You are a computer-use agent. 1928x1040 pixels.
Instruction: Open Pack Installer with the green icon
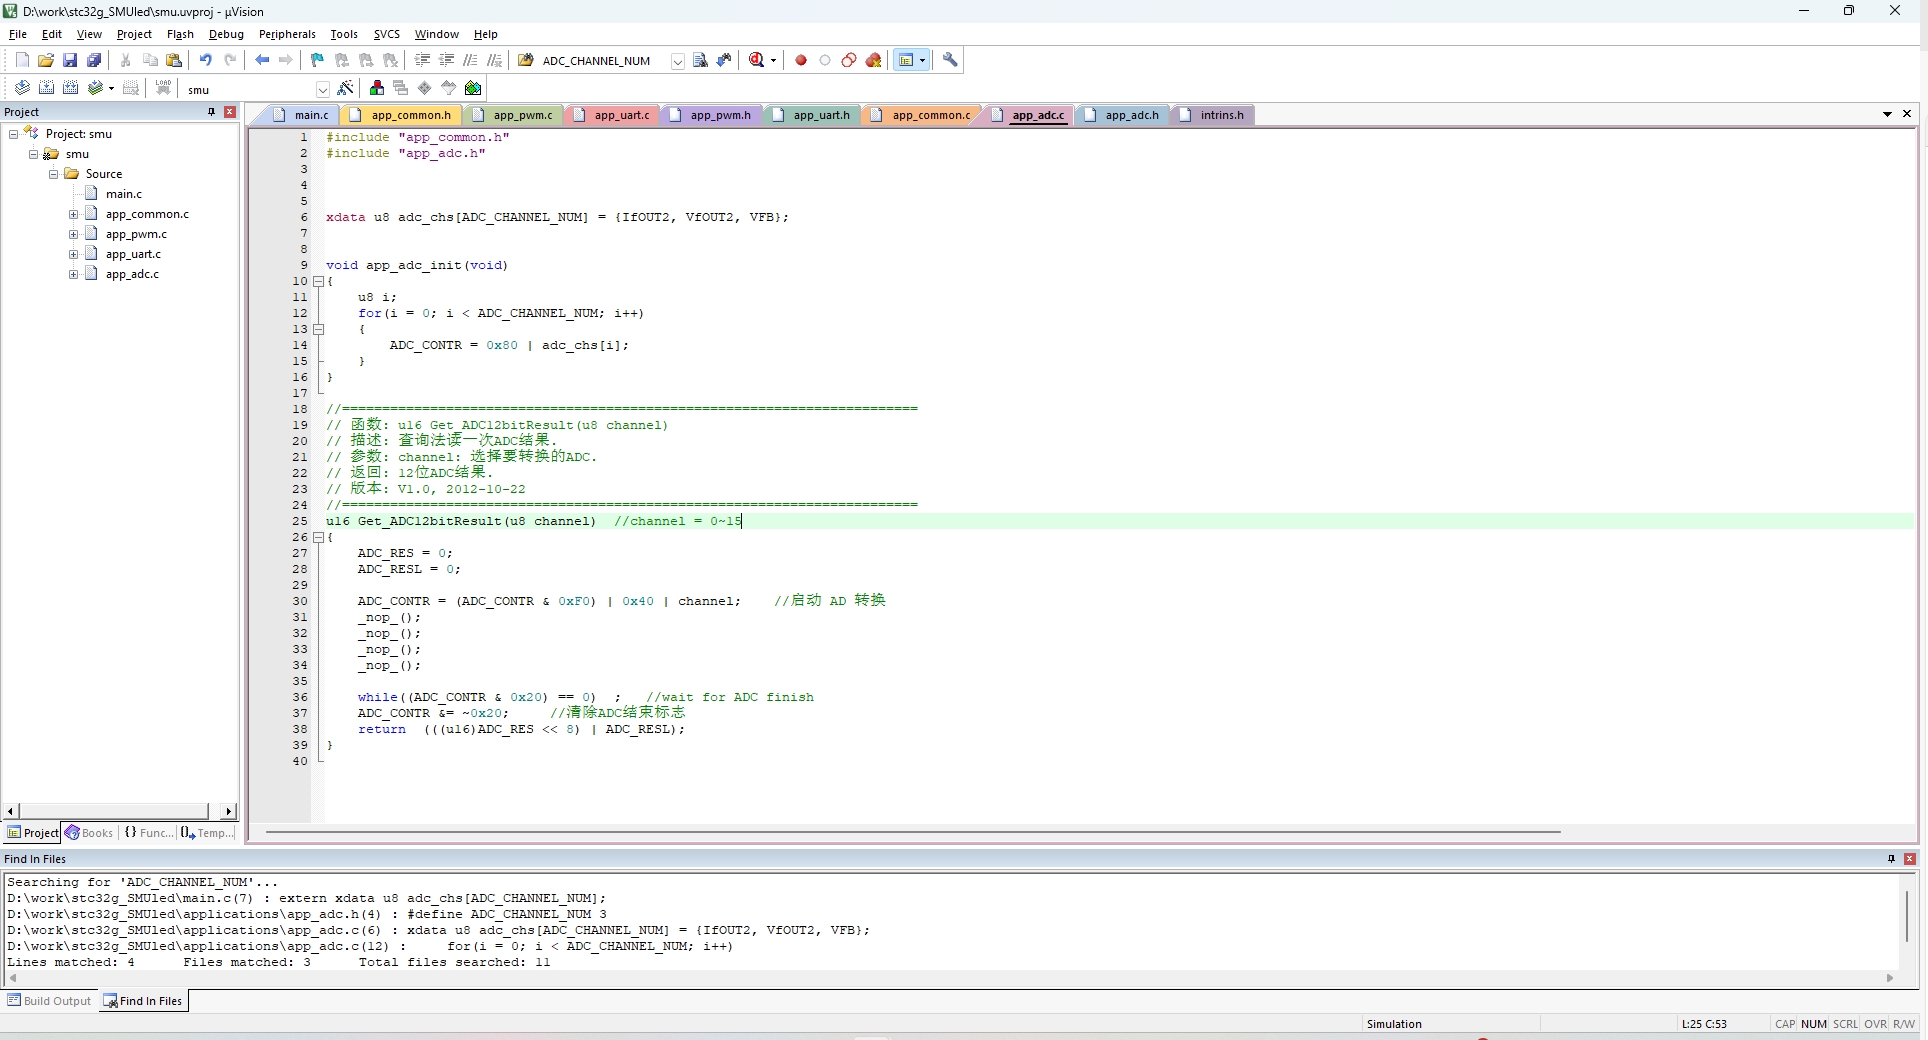pos(473,88)
